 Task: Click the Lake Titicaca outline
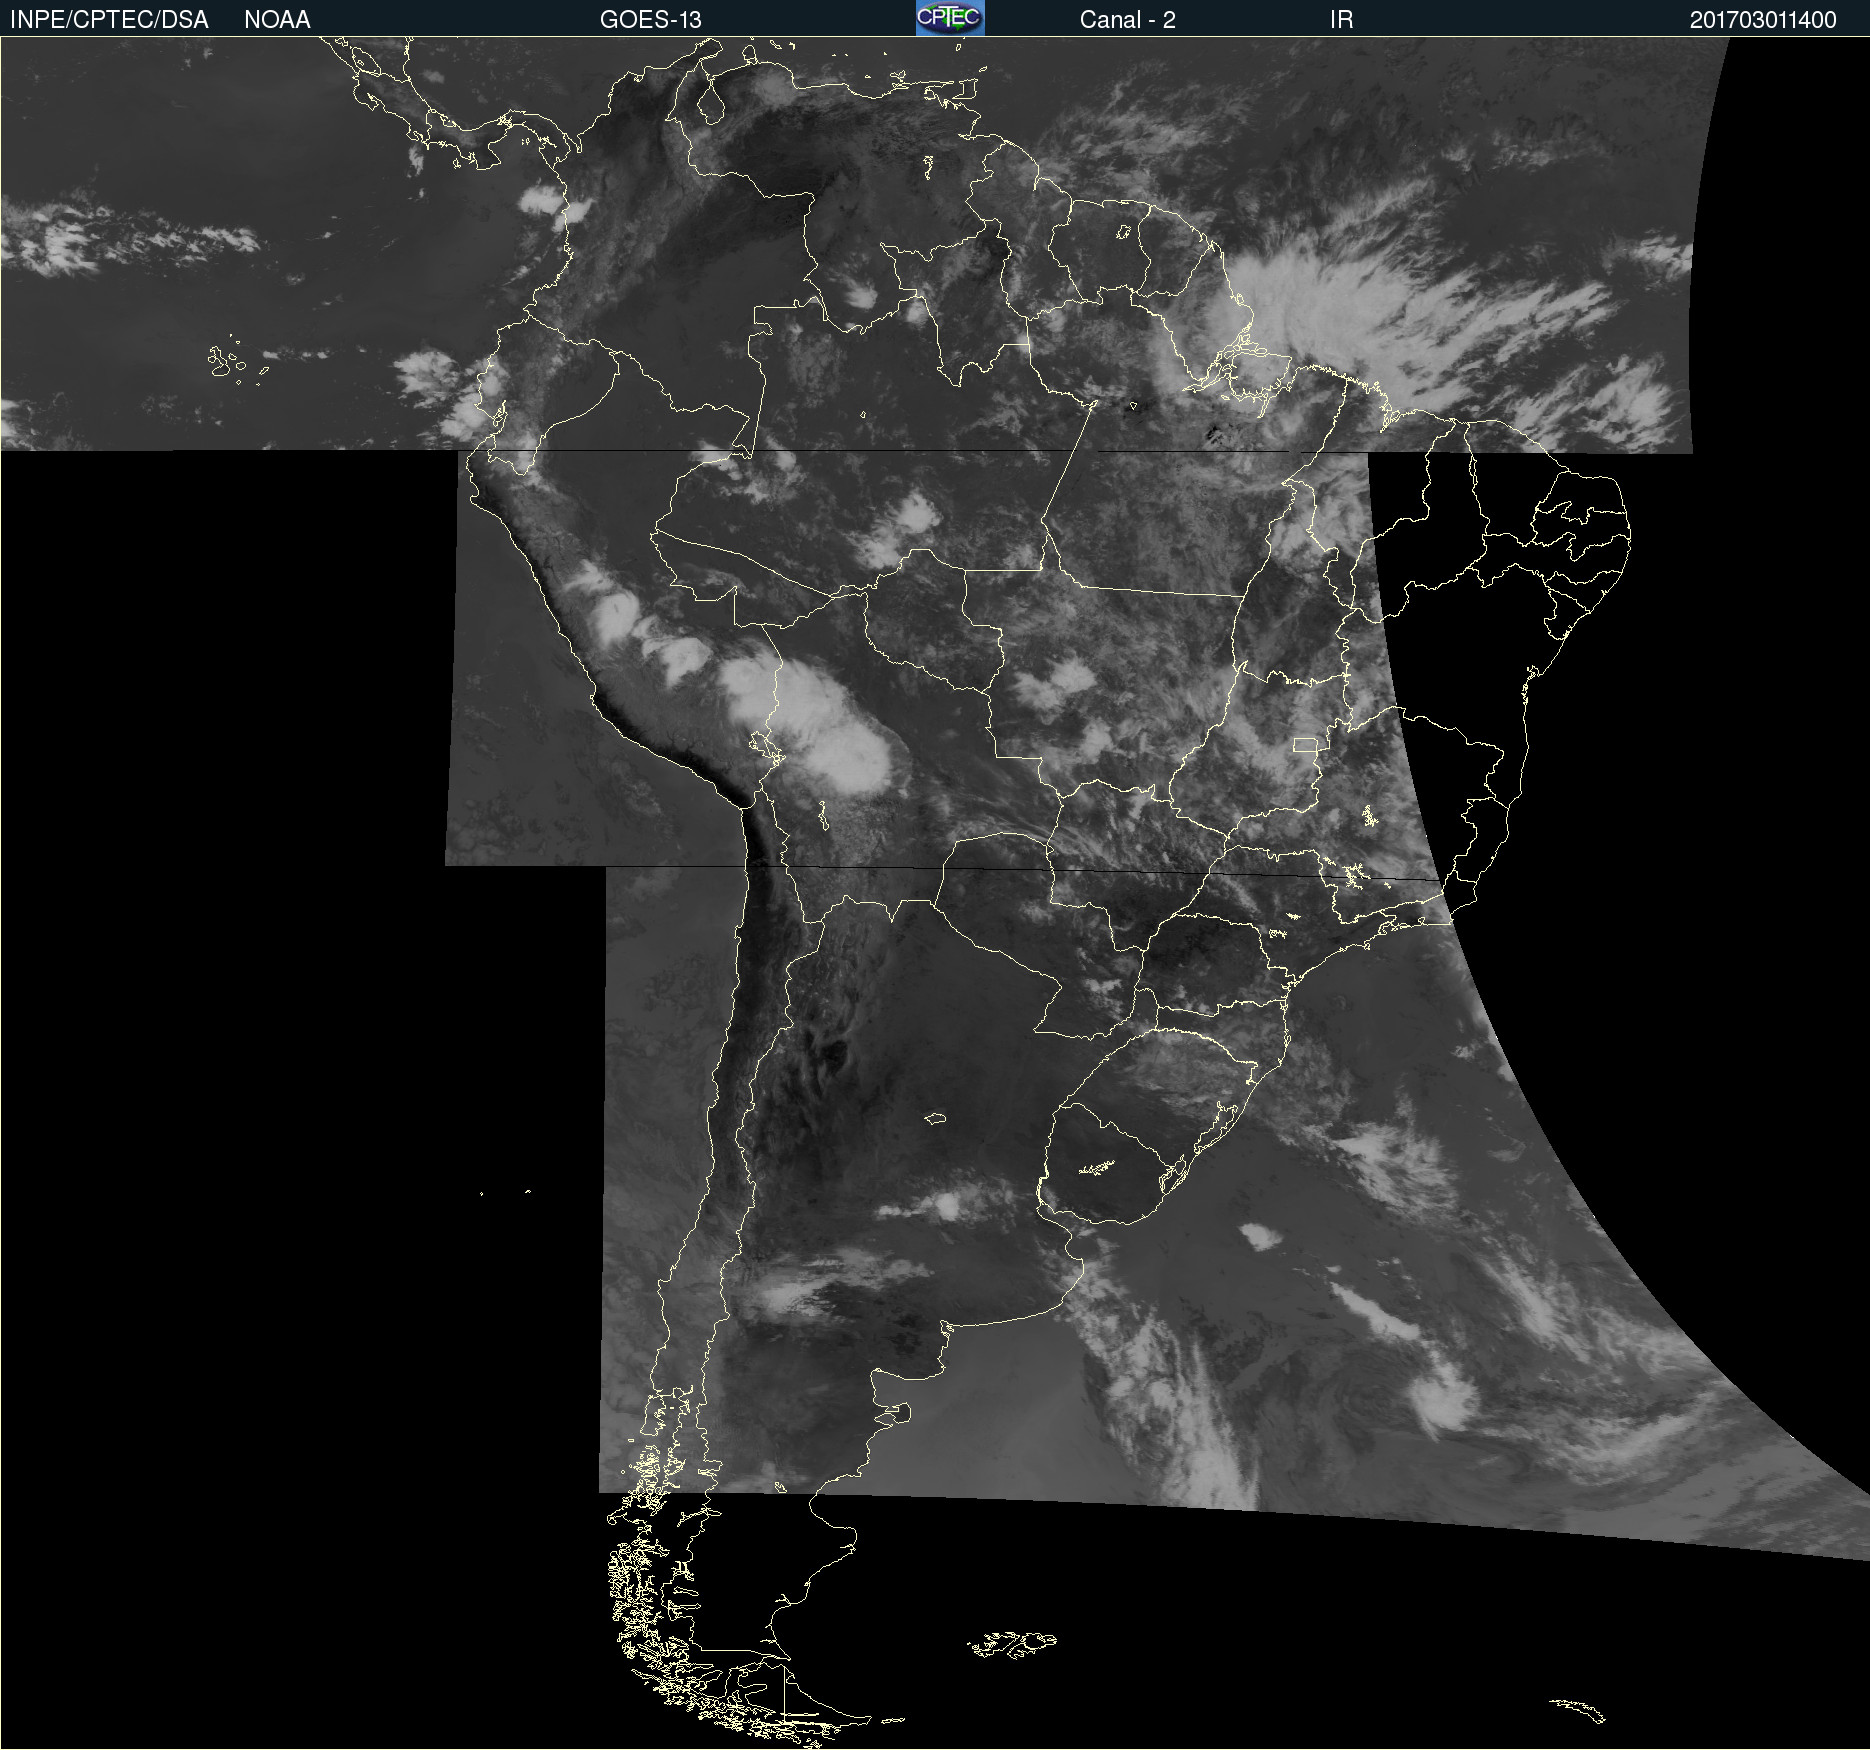(764, 746)
